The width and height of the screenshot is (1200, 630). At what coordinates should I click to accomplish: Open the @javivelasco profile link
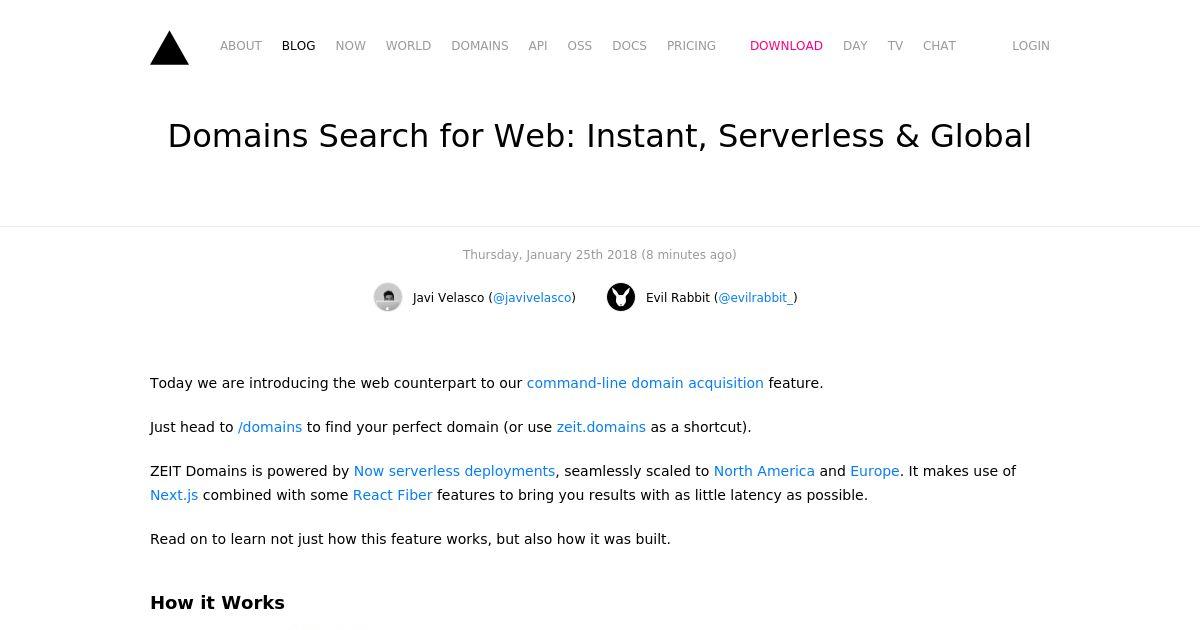(532, 298)
